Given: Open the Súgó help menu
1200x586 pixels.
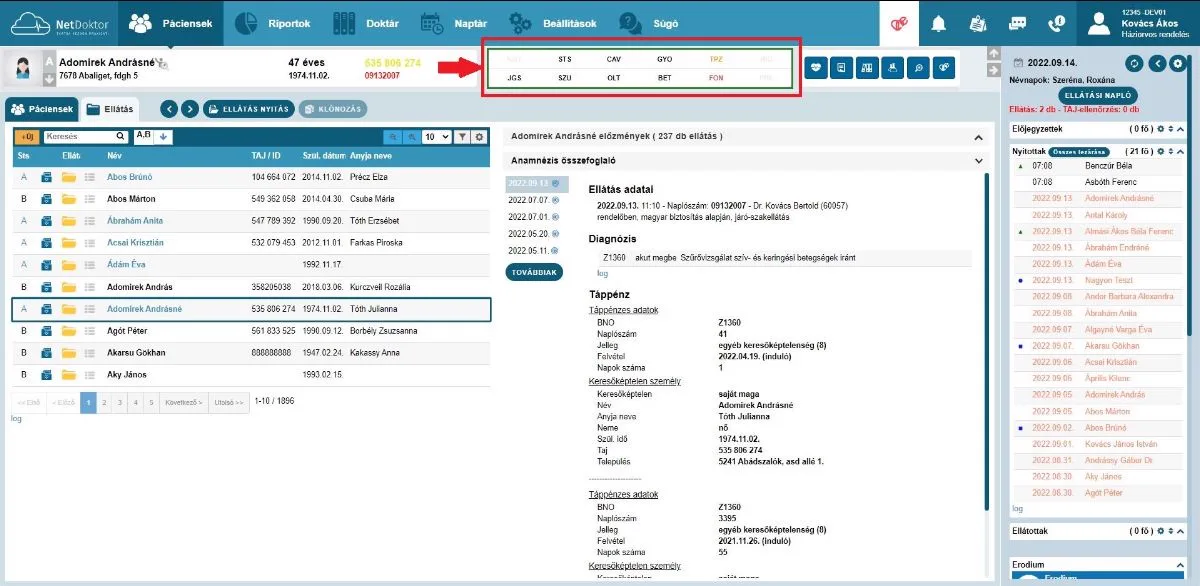Looking at the screenshot, I should tap(643, 23).
